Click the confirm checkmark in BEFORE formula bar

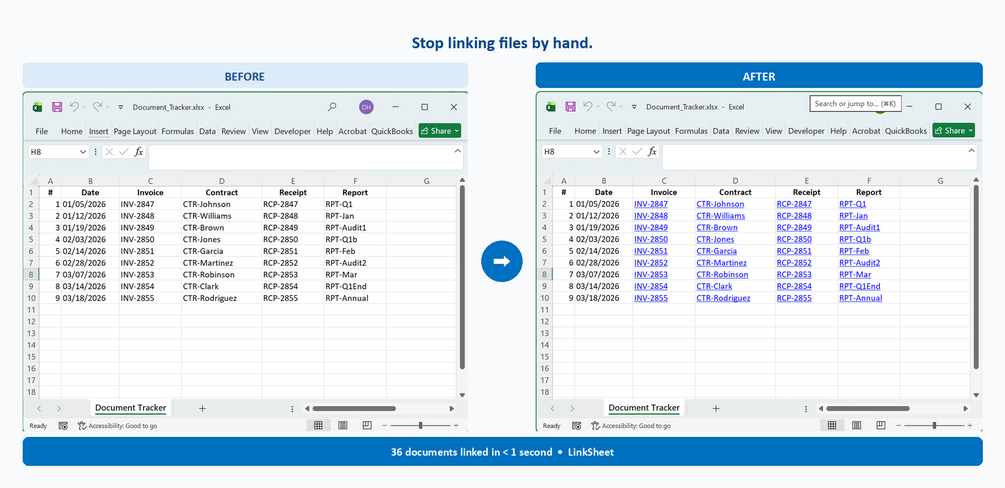click(124, 152)
